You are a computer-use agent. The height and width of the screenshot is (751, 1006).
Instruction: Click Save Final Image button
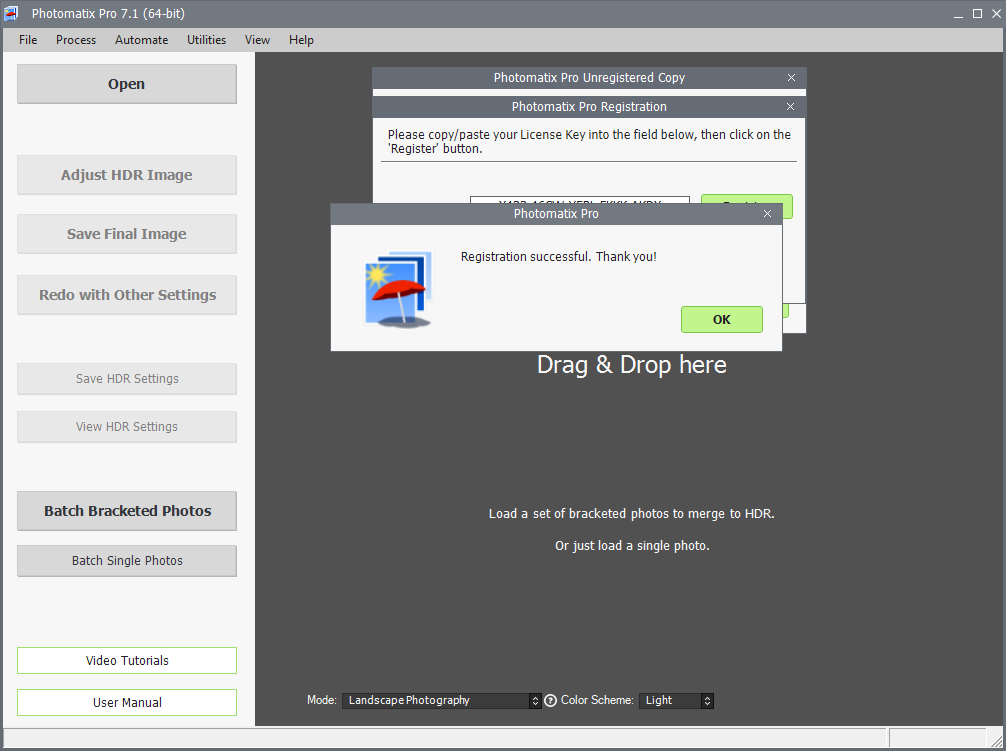(x=126, y=234)
